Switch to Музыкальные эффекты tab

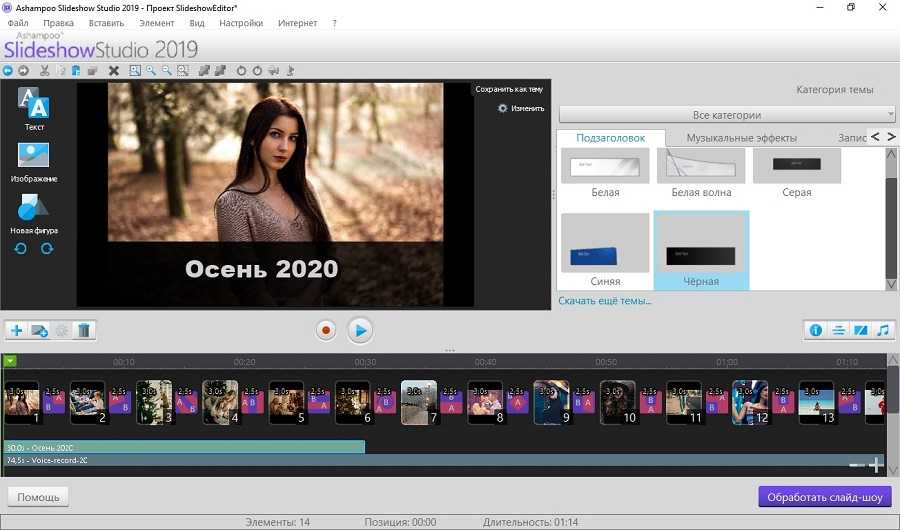pyautogui.click(x=742, y=138)
